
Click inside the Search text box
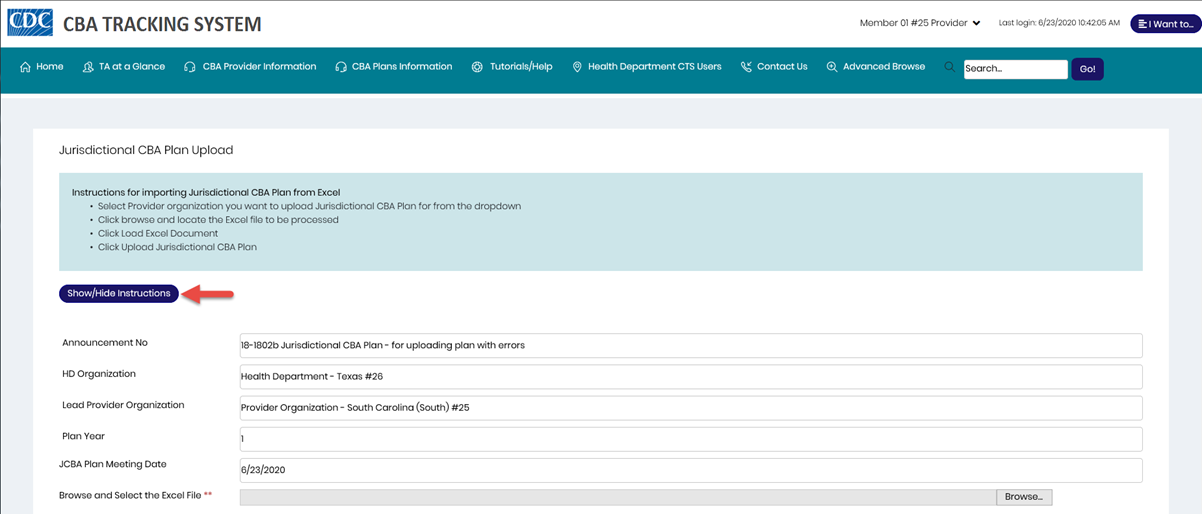[1015, 69]
